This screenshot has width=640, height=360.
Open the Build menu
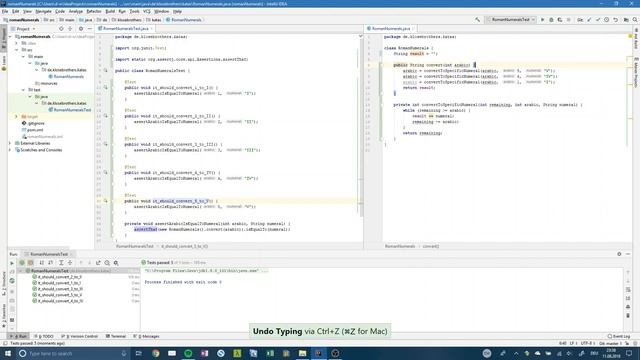click(x=110, y=11)
